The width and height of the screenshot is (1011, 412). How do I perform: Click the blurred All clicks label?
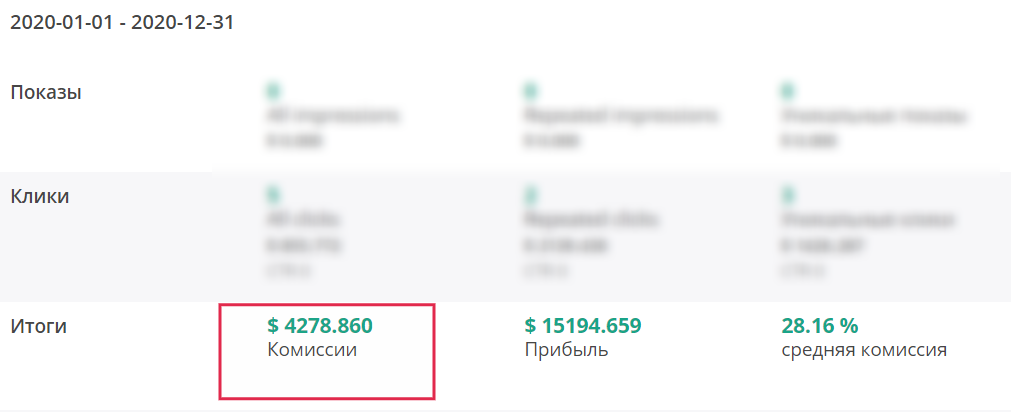coord(302,220)
